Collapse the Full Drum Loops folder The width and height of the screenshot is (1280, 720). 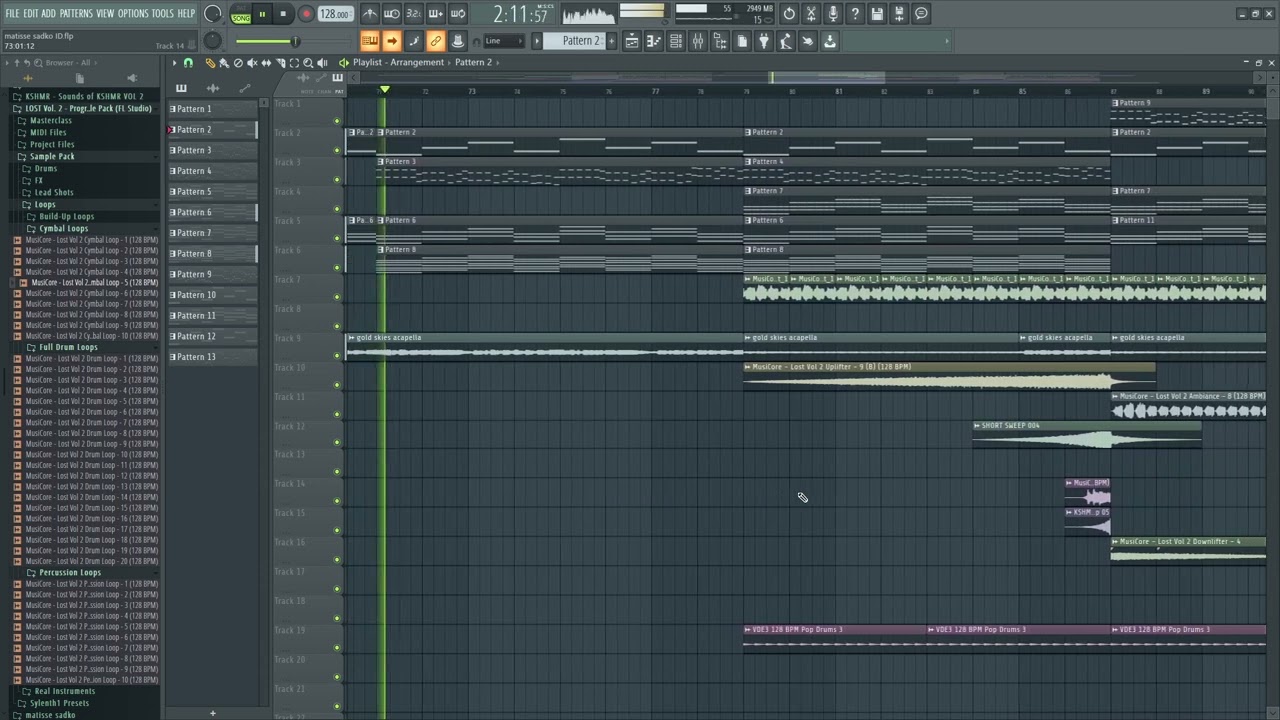click(x=68, y=348)
